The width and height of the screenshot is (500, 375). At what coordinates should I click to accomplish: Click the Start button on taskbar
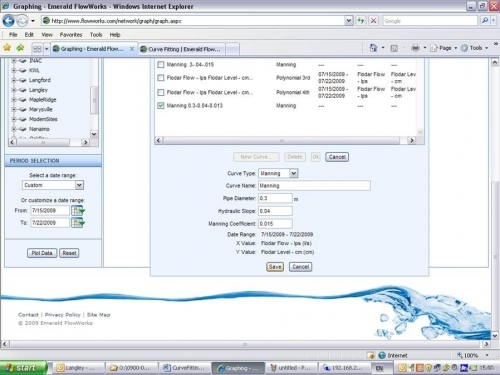pyautogui.click(x=23, y=368)
